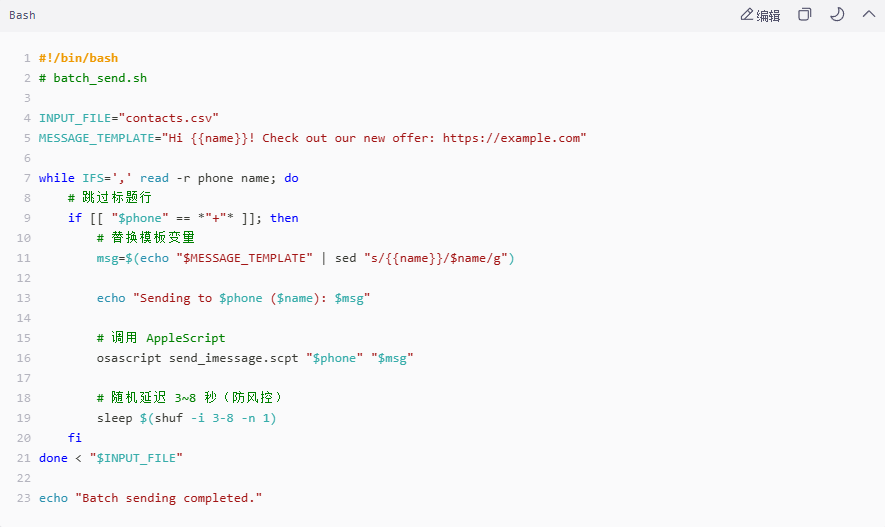Click the Bash language label
This screenshot has width=885, height=527.
coord(22,15)
